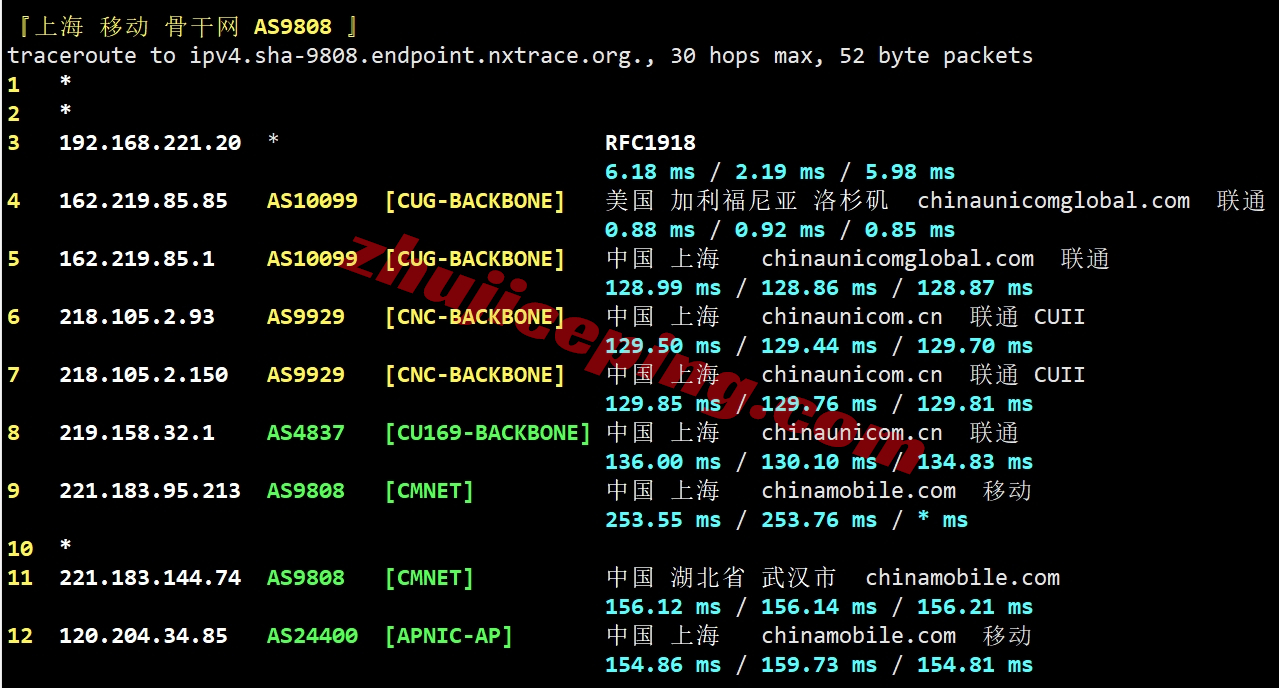This screenshot has height=688, width=1279.
Task: Click [CMNET] on hop 9 row
Action: click(429, 491)
